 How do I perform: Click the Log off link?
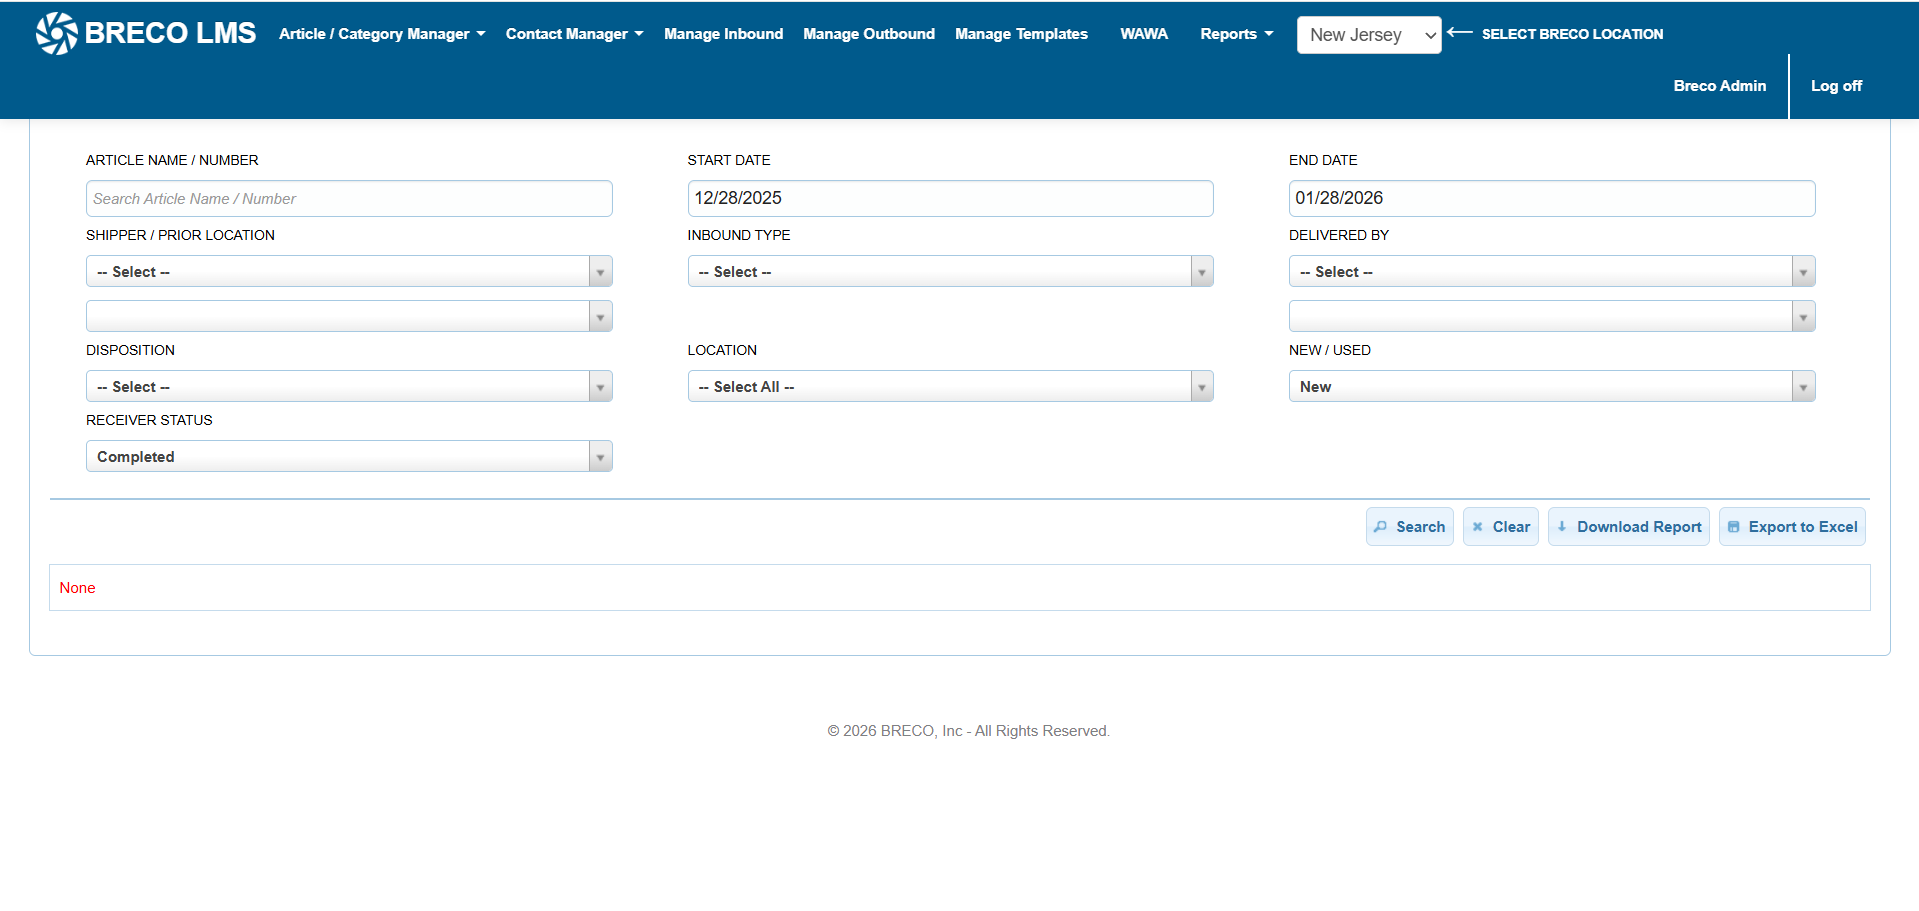pyautogui.click(x=1835, y=86)
